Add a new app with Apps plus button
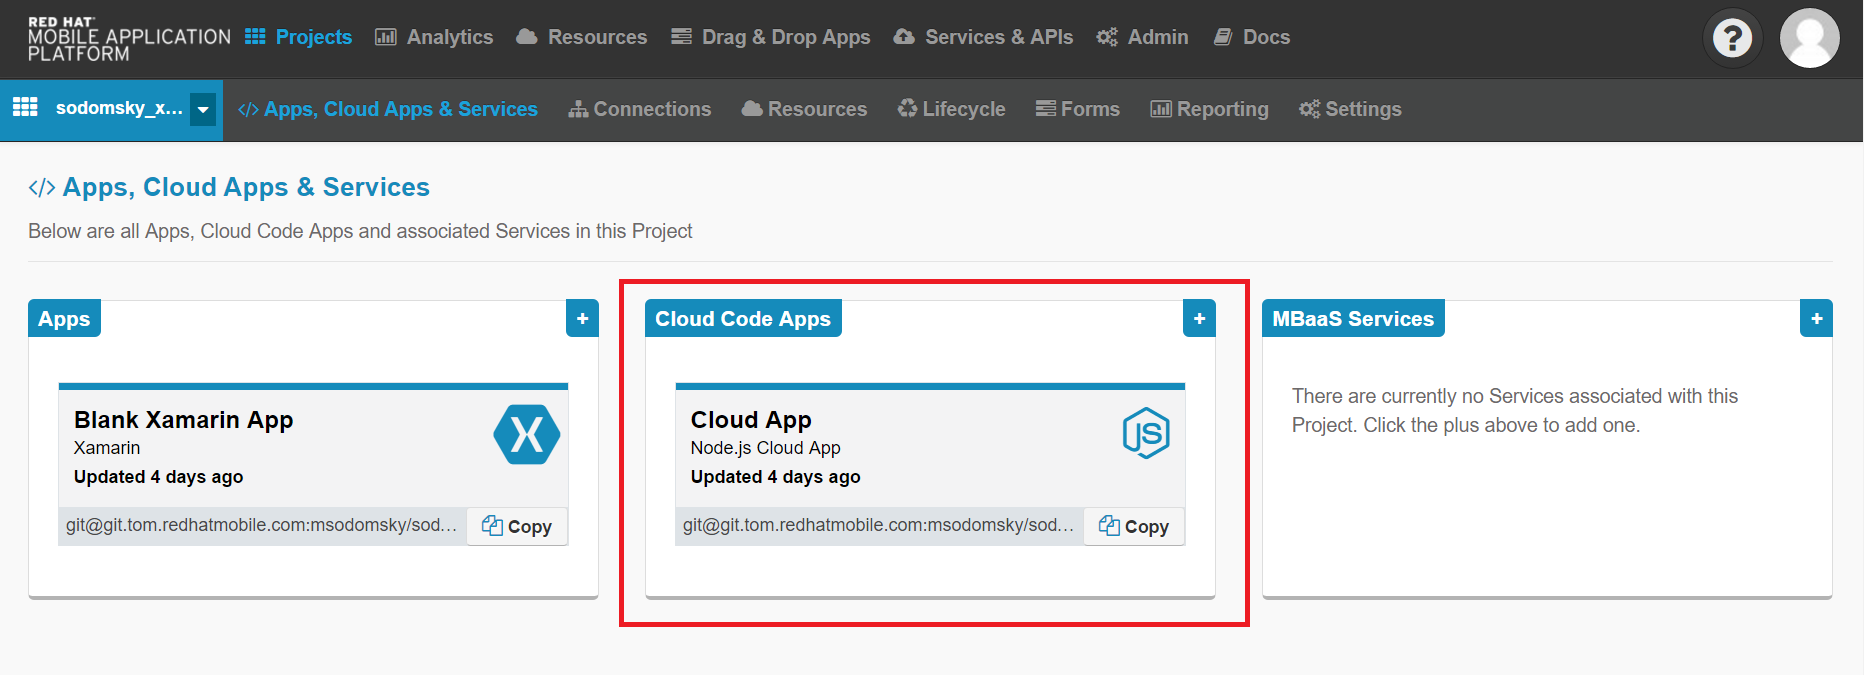 pyautogui.click(x=582, y=319)
